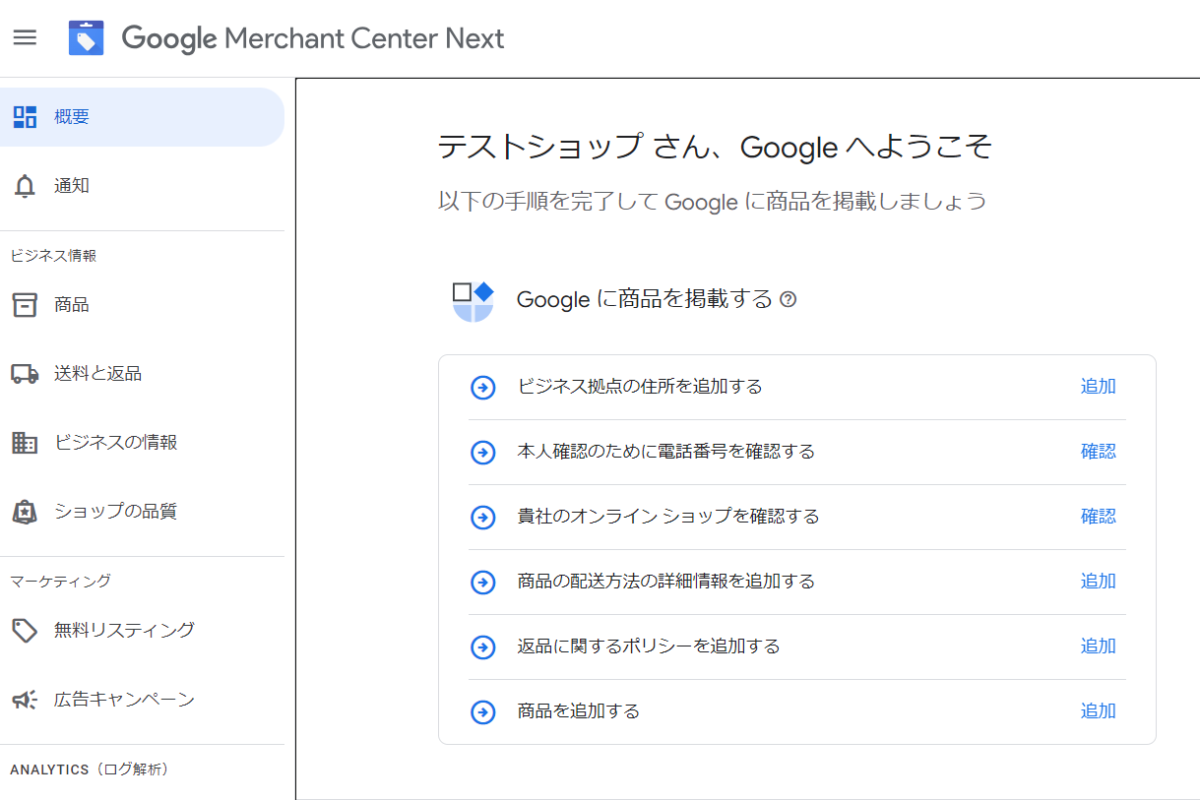Click the 概要 dashboard icon
This screenshot has height=800, width=1200.
point(25,117)
